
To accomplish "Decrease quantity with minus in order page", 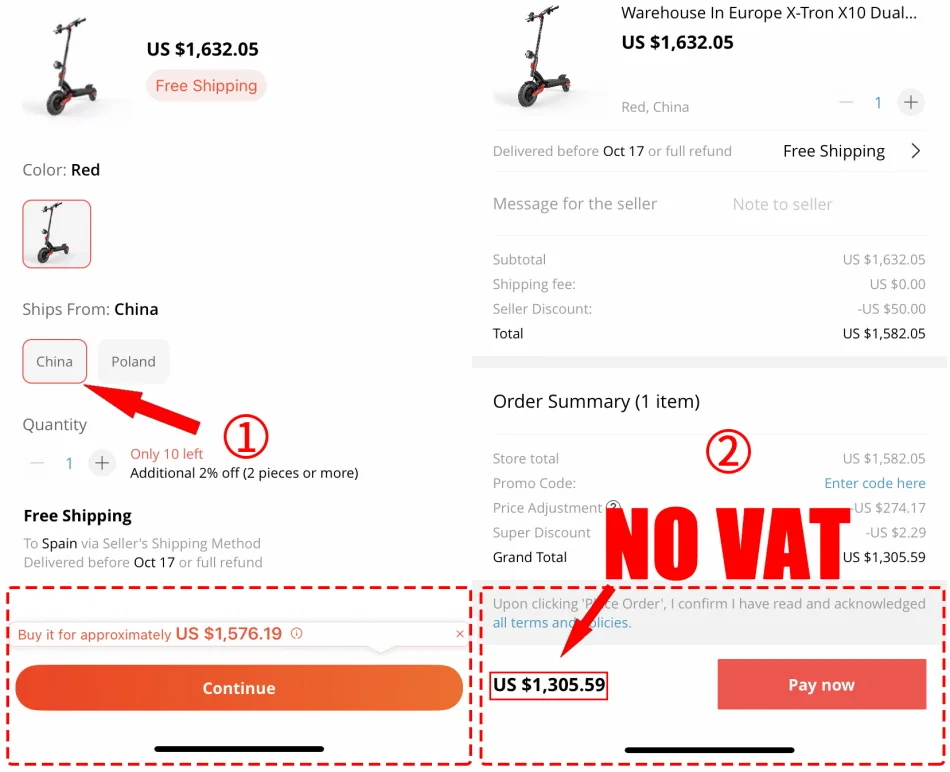I will coord(846,102).
